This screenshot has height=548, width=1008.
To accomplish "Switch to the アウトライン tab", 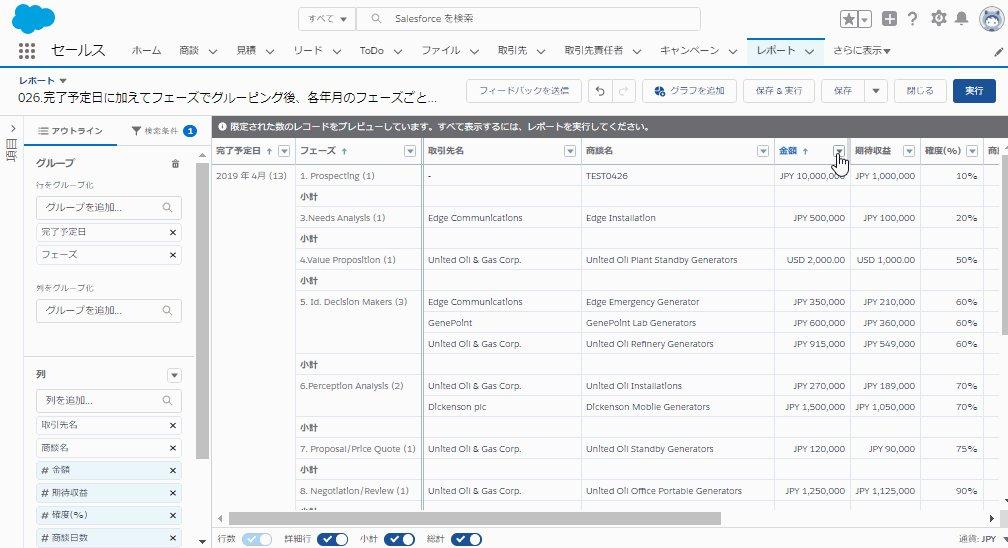I will 70,131.
